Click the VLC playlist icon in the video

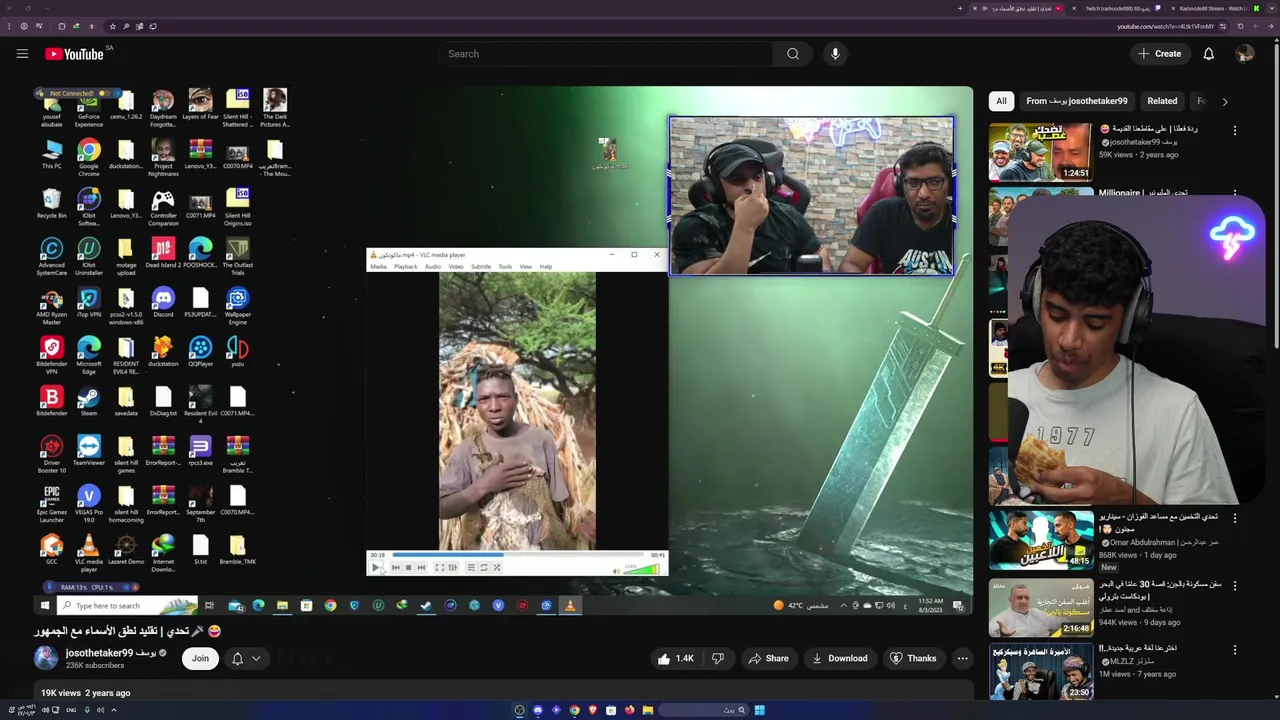pyautogui.click(x=470, y=568)
